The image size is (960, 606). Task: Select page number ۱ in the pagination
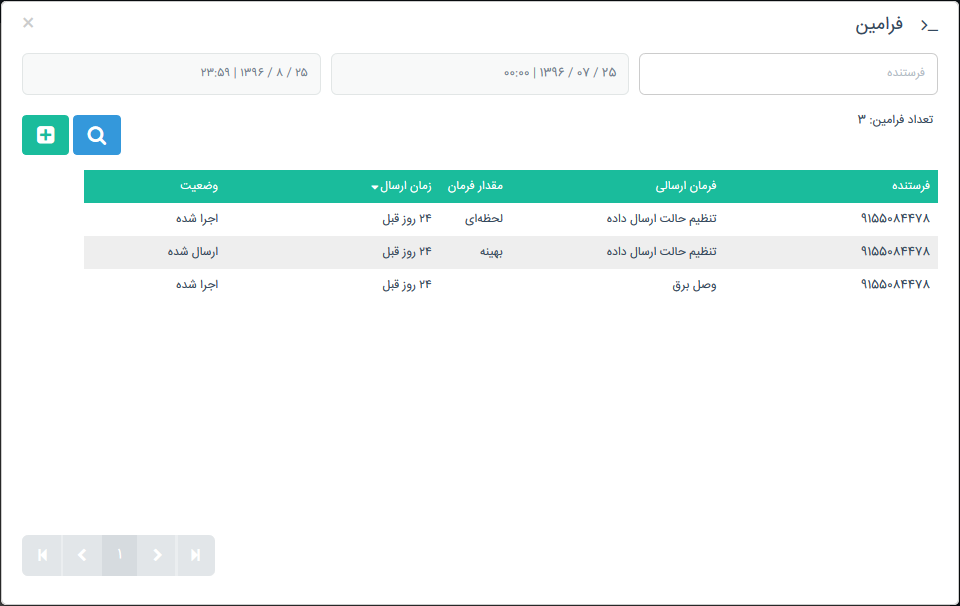coord(119,555)
